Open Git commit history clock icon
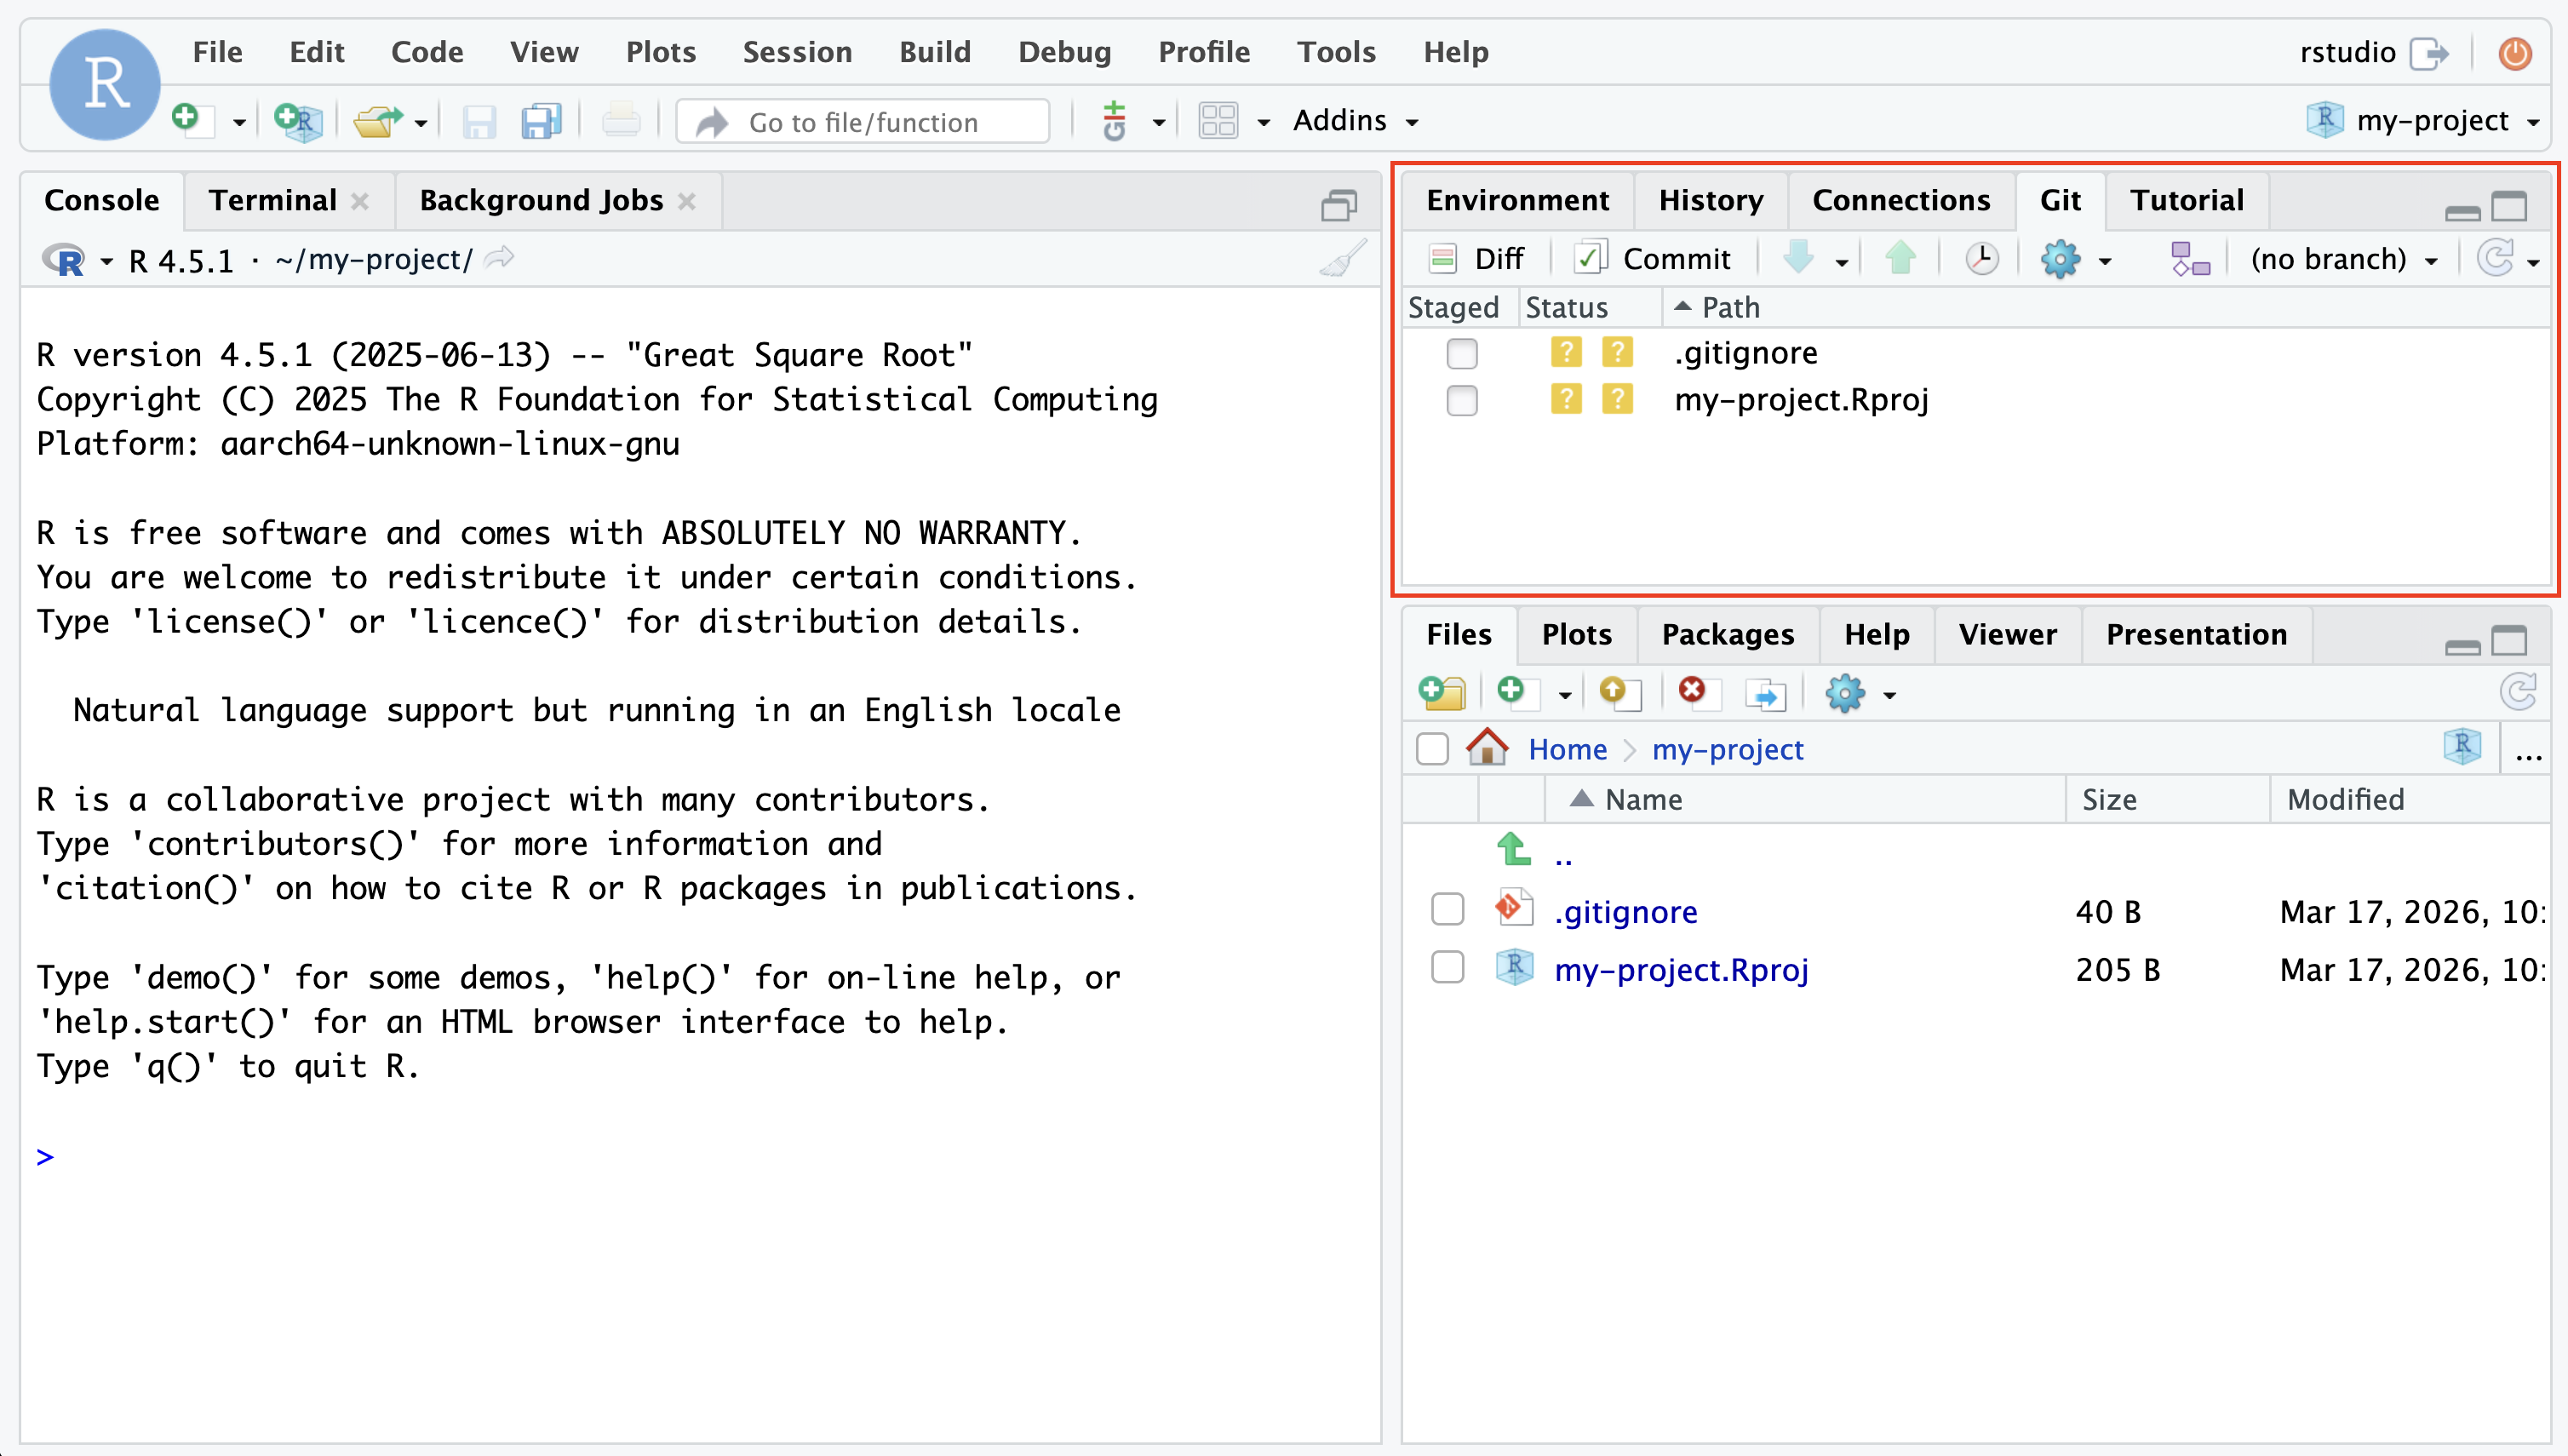The width and height of the screenshot is (2568, 1456). [x=1981, y=258]
